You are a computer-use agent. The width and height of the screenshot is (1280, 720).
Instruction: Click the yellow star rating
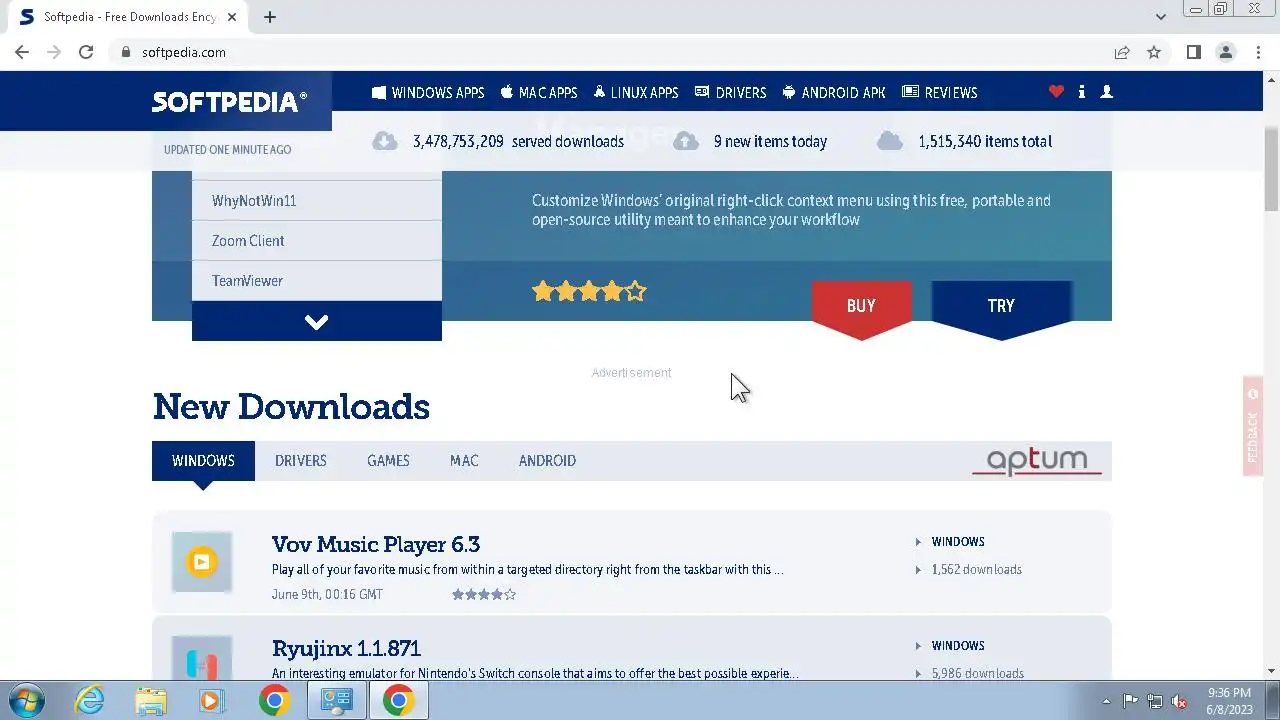pos(589,291)
